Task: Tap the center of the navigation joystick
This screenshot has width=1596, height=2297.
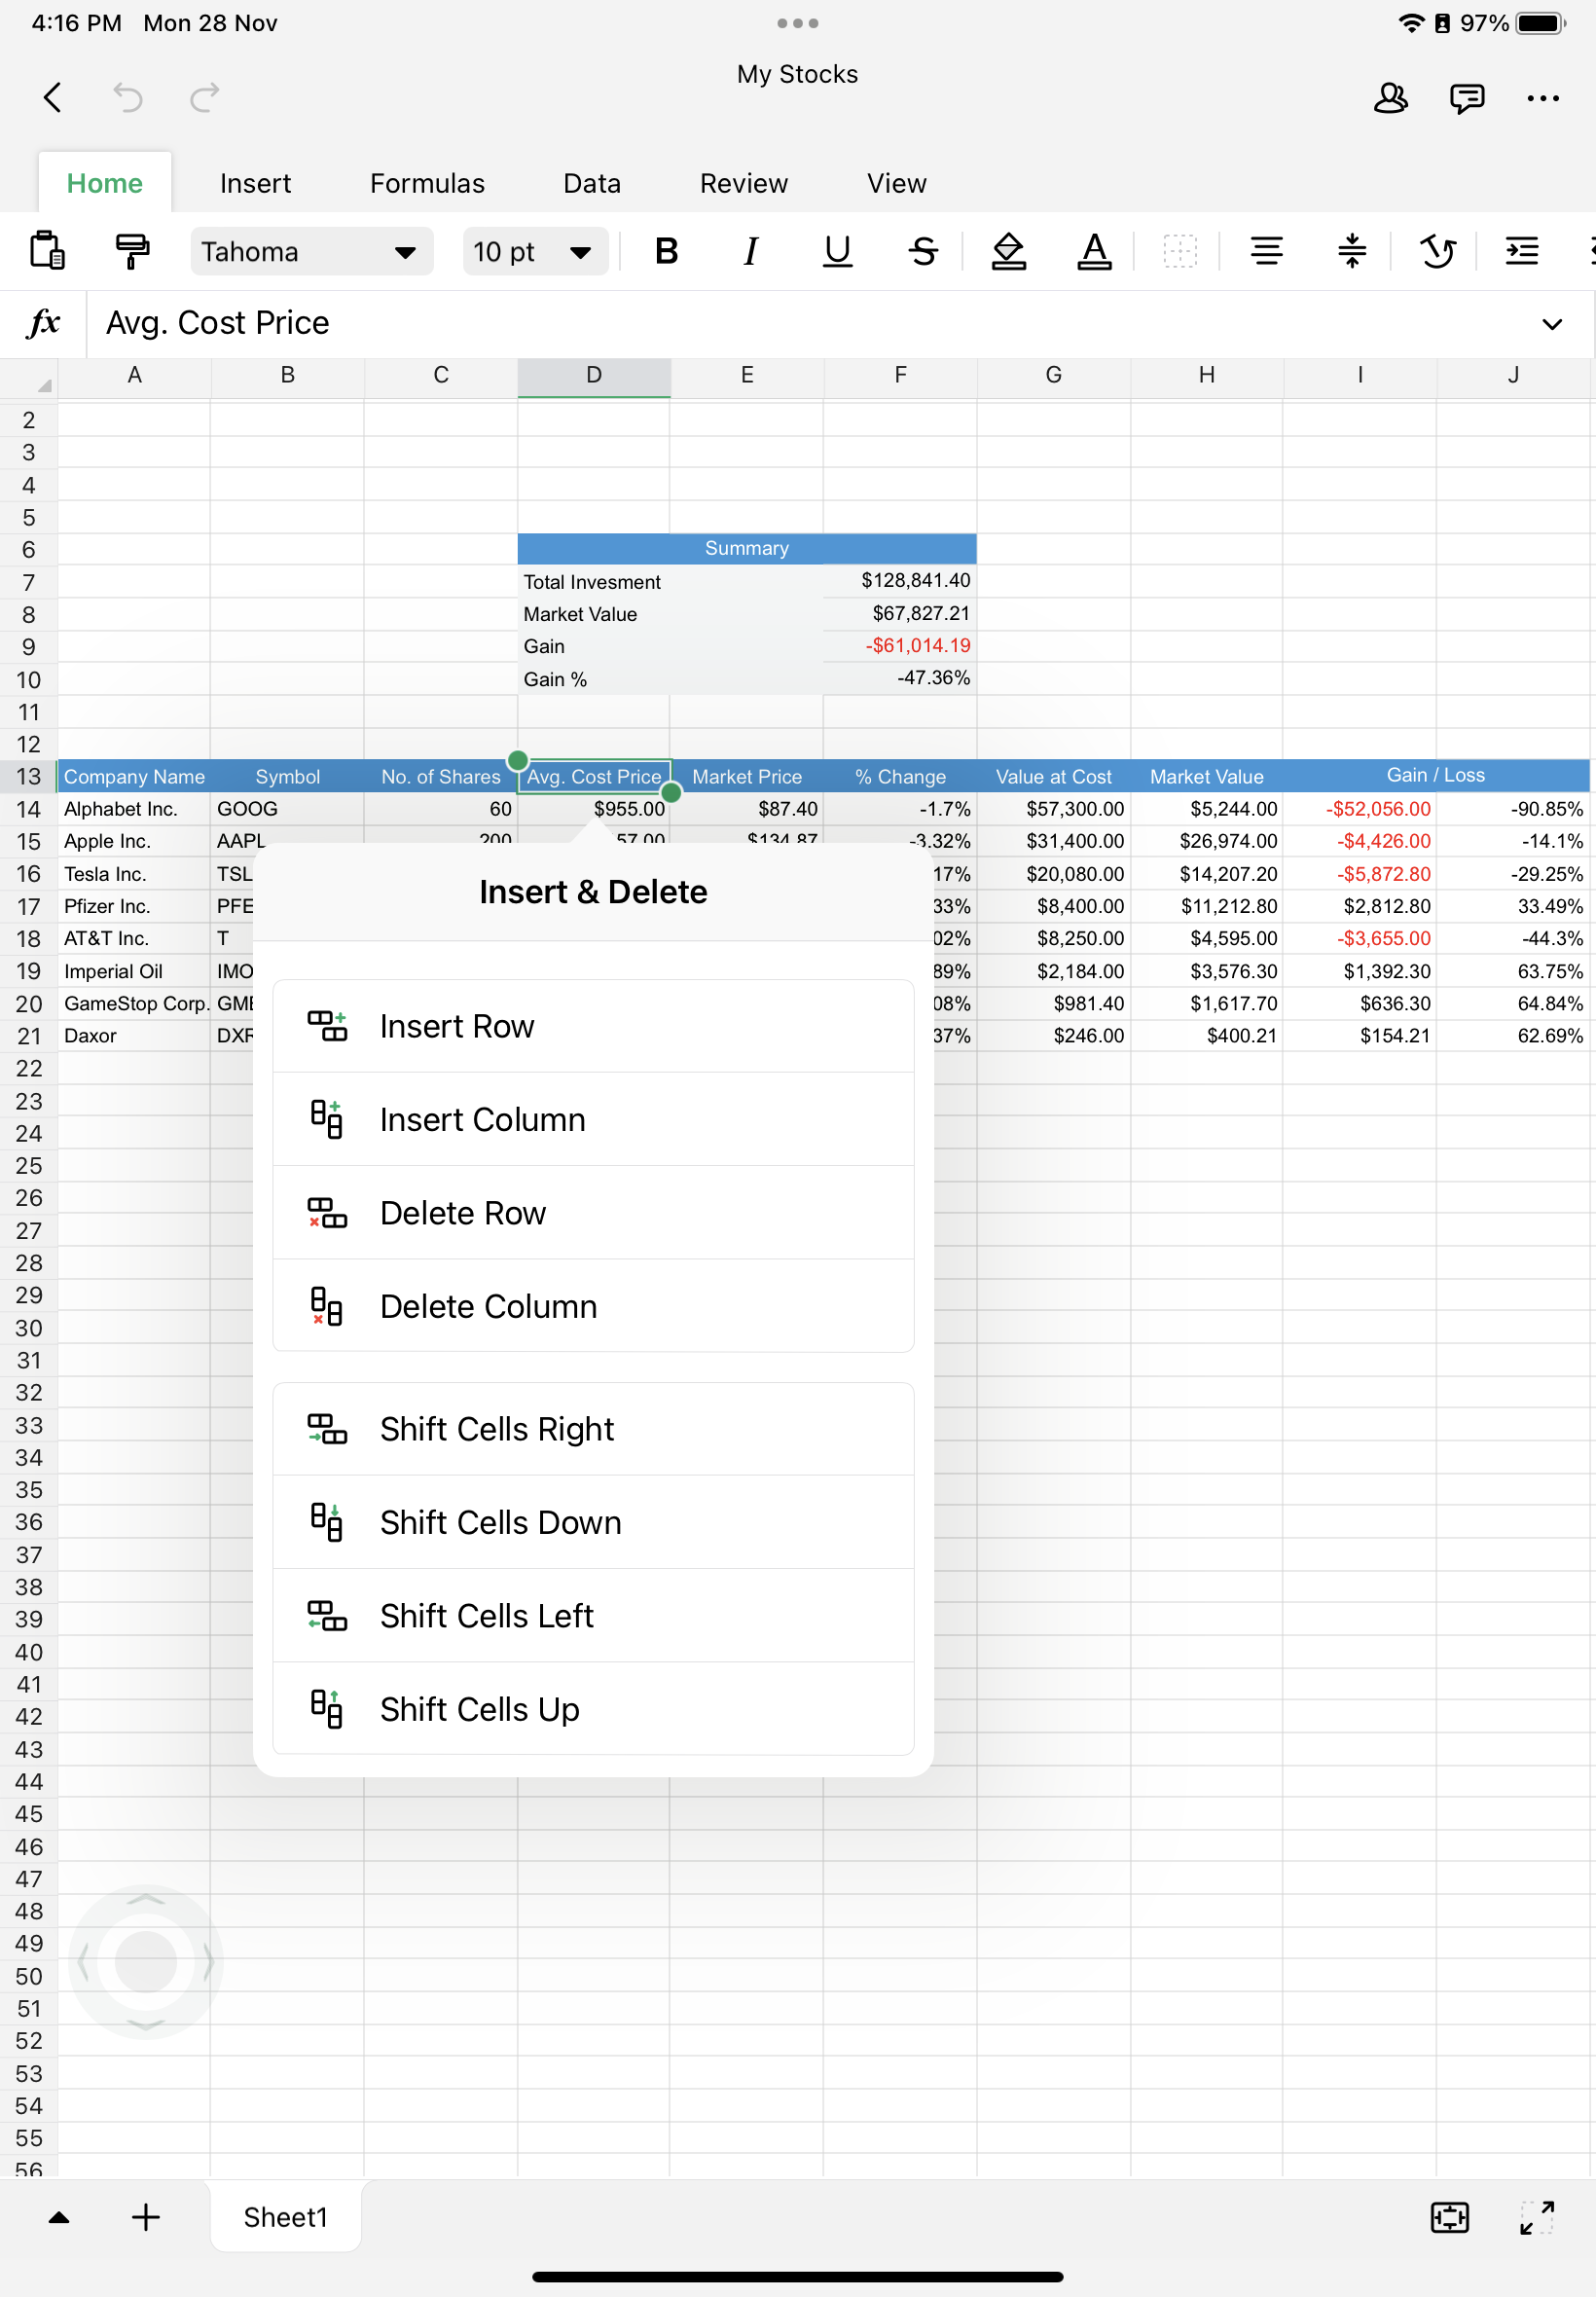Action: [146, 1961]
